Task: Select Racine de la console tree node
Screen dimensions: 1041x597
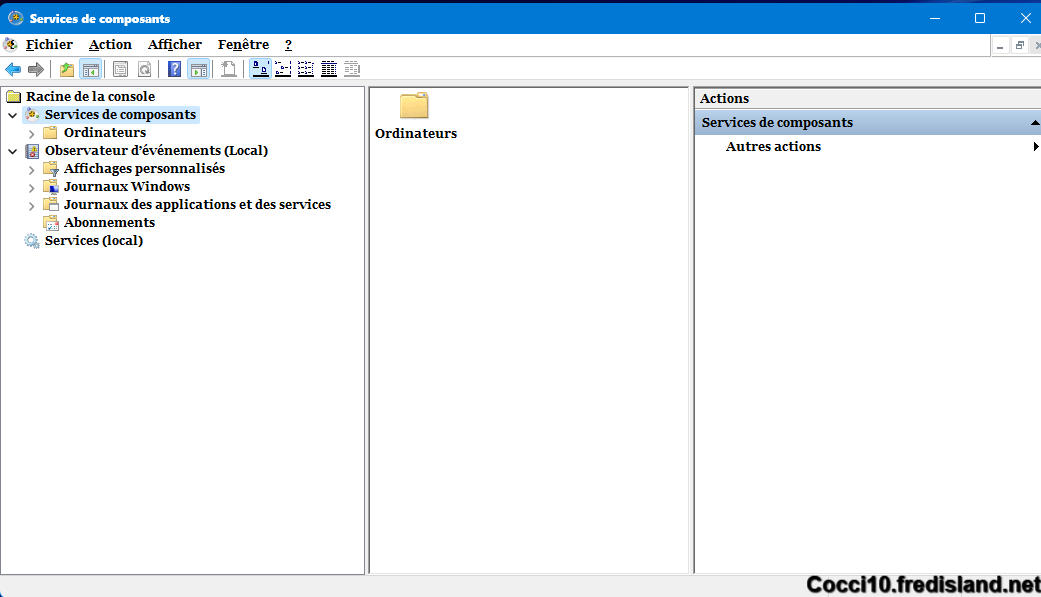Action: coord(90,96)
